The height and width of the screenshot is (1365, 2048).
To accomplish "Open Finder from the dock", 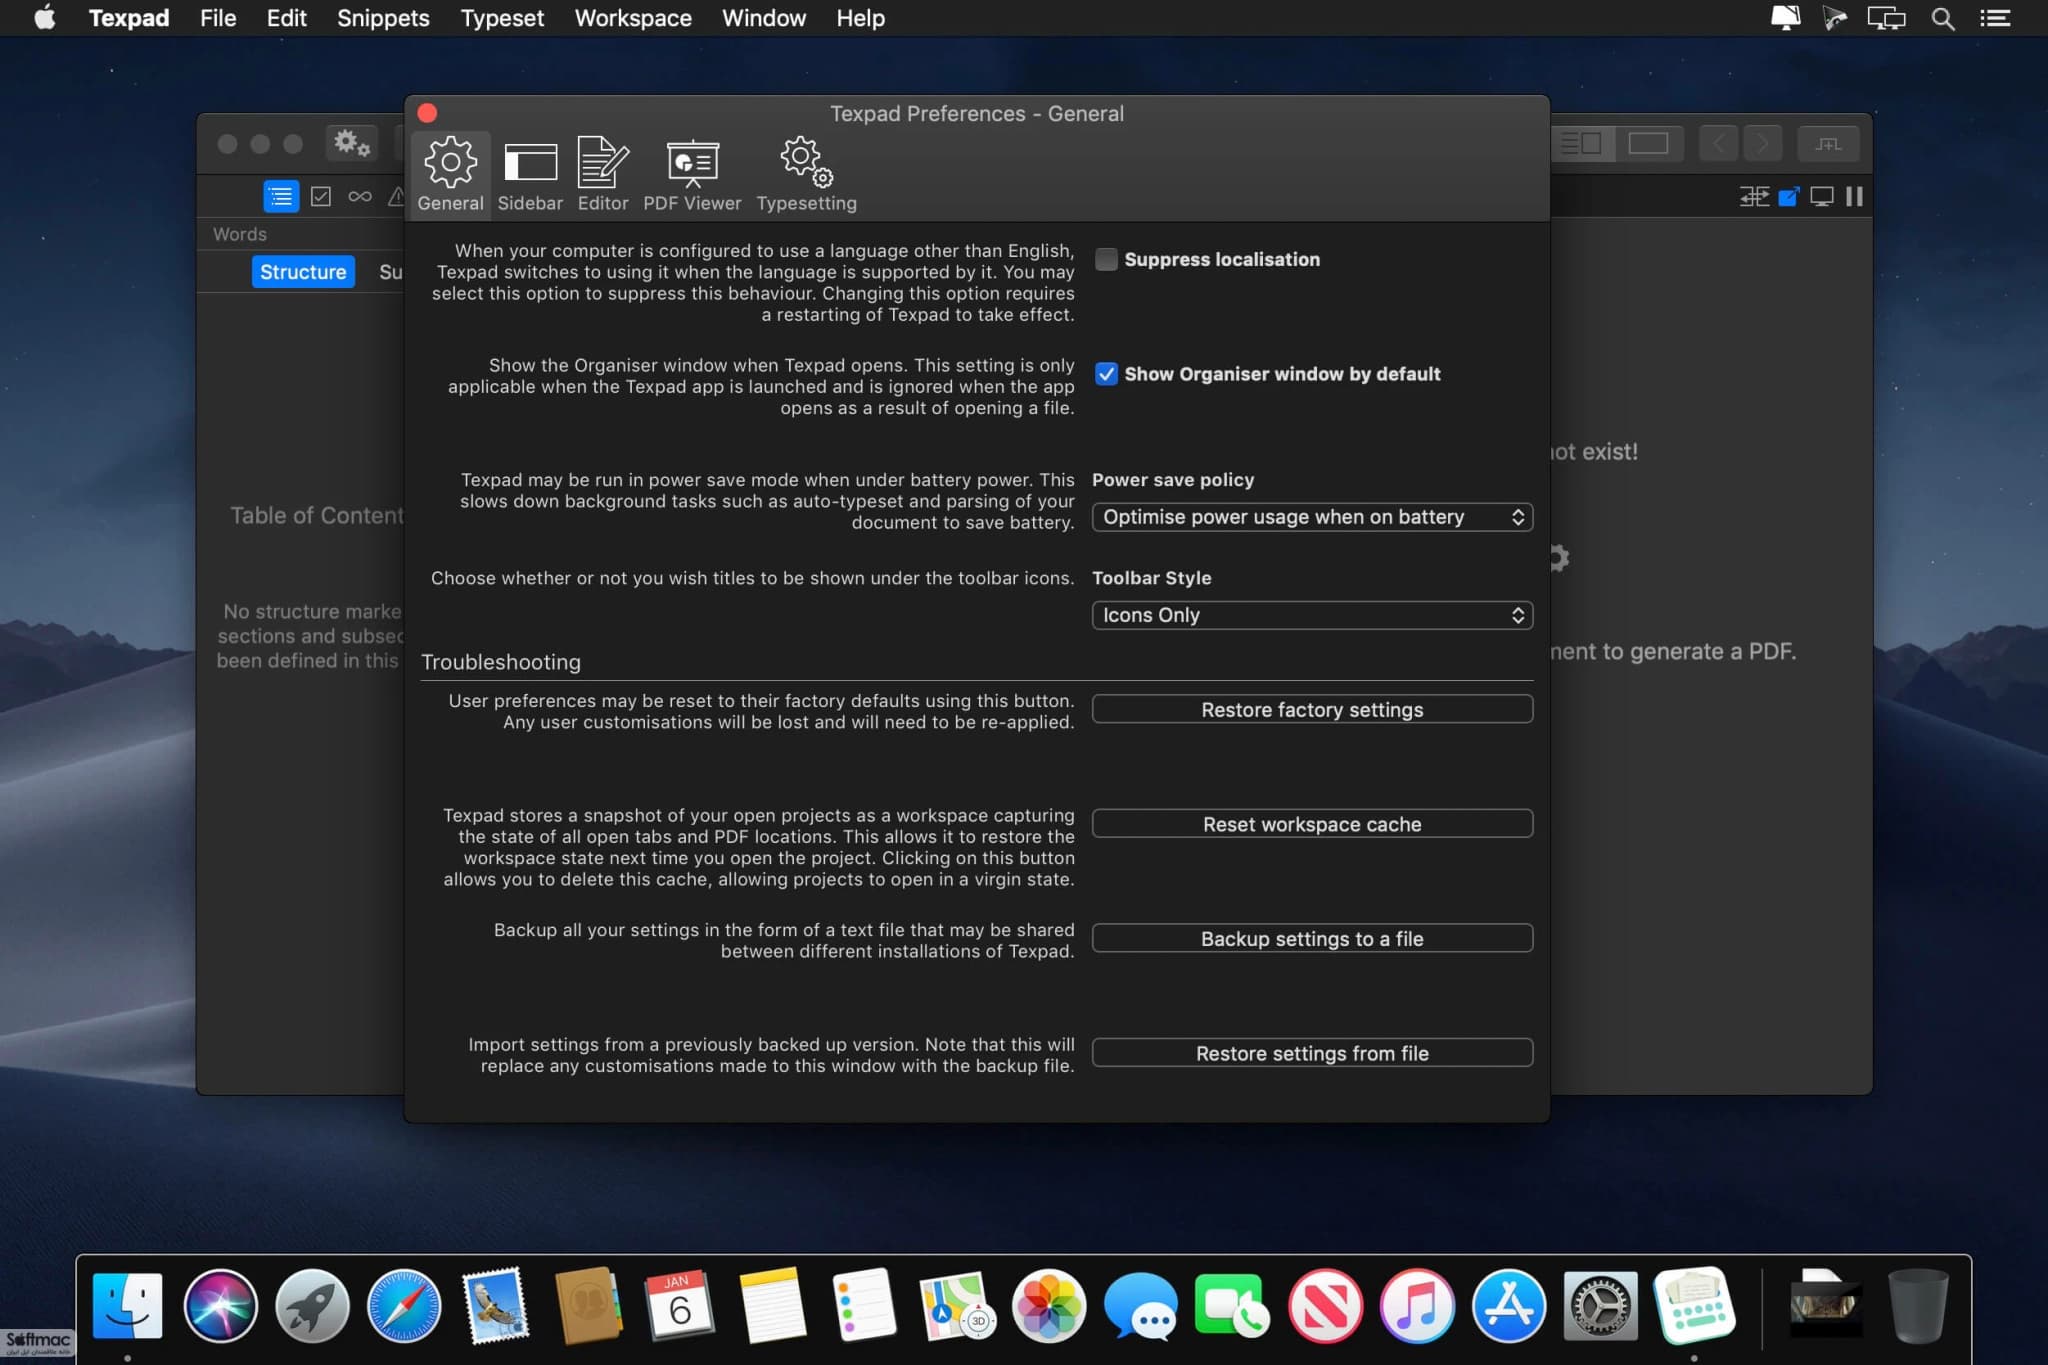I will 127,1306.
